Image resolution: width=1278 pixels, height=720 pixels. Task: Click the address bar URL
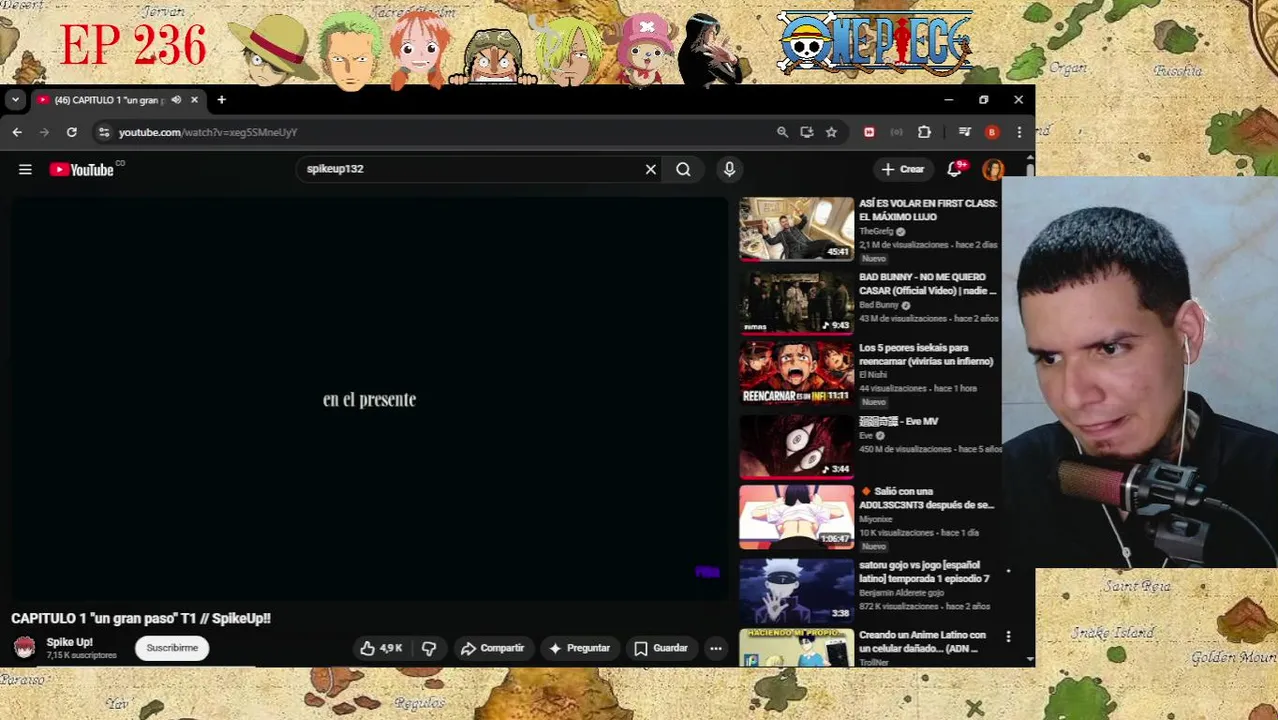(208, 132)
